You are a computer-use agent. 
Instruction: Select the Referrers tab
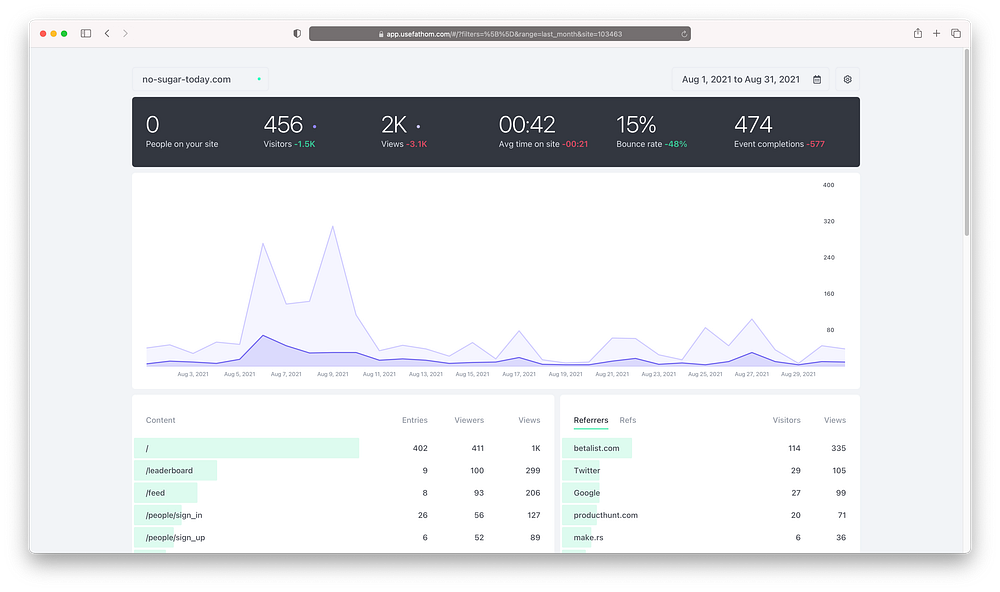pos(591,420)
